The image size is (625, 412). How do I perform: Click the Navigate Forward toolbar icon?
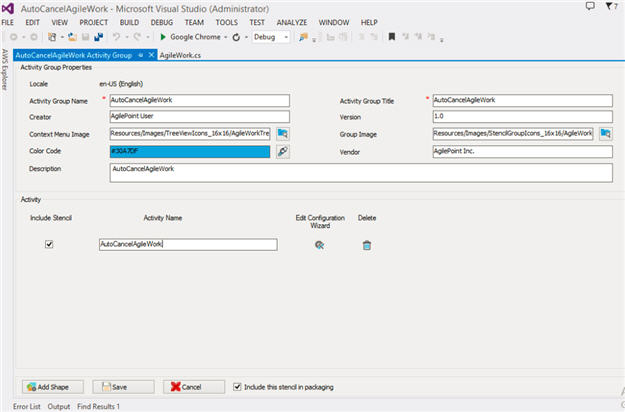point(34,37)
